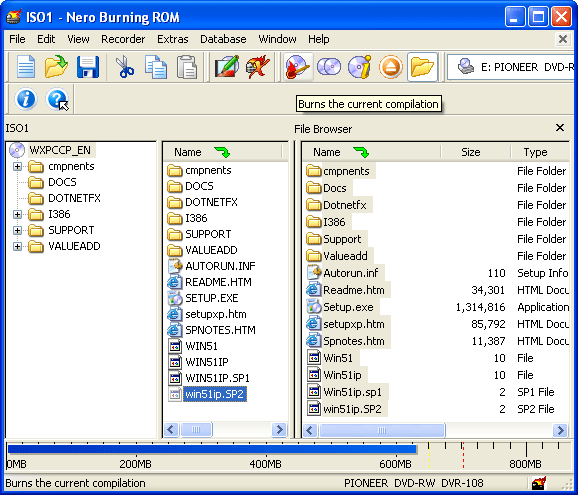
Task: Select SETUP.EXE in the compilation list
Action: (212, 298)
